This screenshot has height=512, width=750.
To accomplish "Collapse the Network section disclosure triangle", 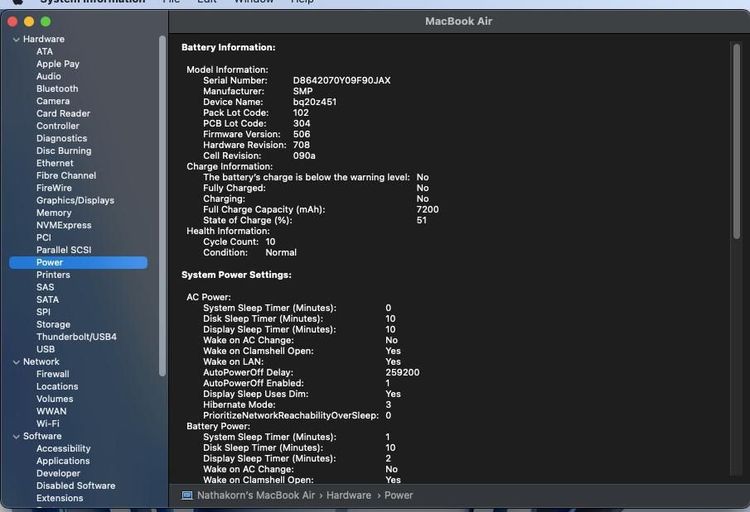I will [x=16, y=362].
